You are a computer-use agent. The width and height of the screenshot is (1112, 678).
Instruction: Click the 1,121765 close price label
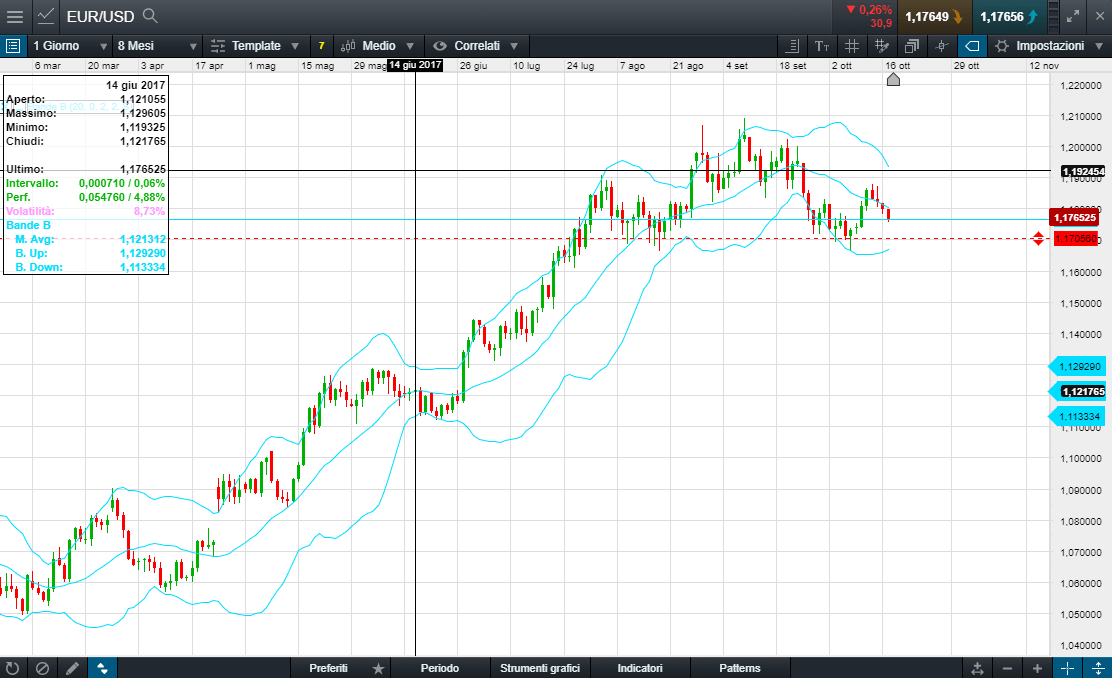[x=1083, y=391]
